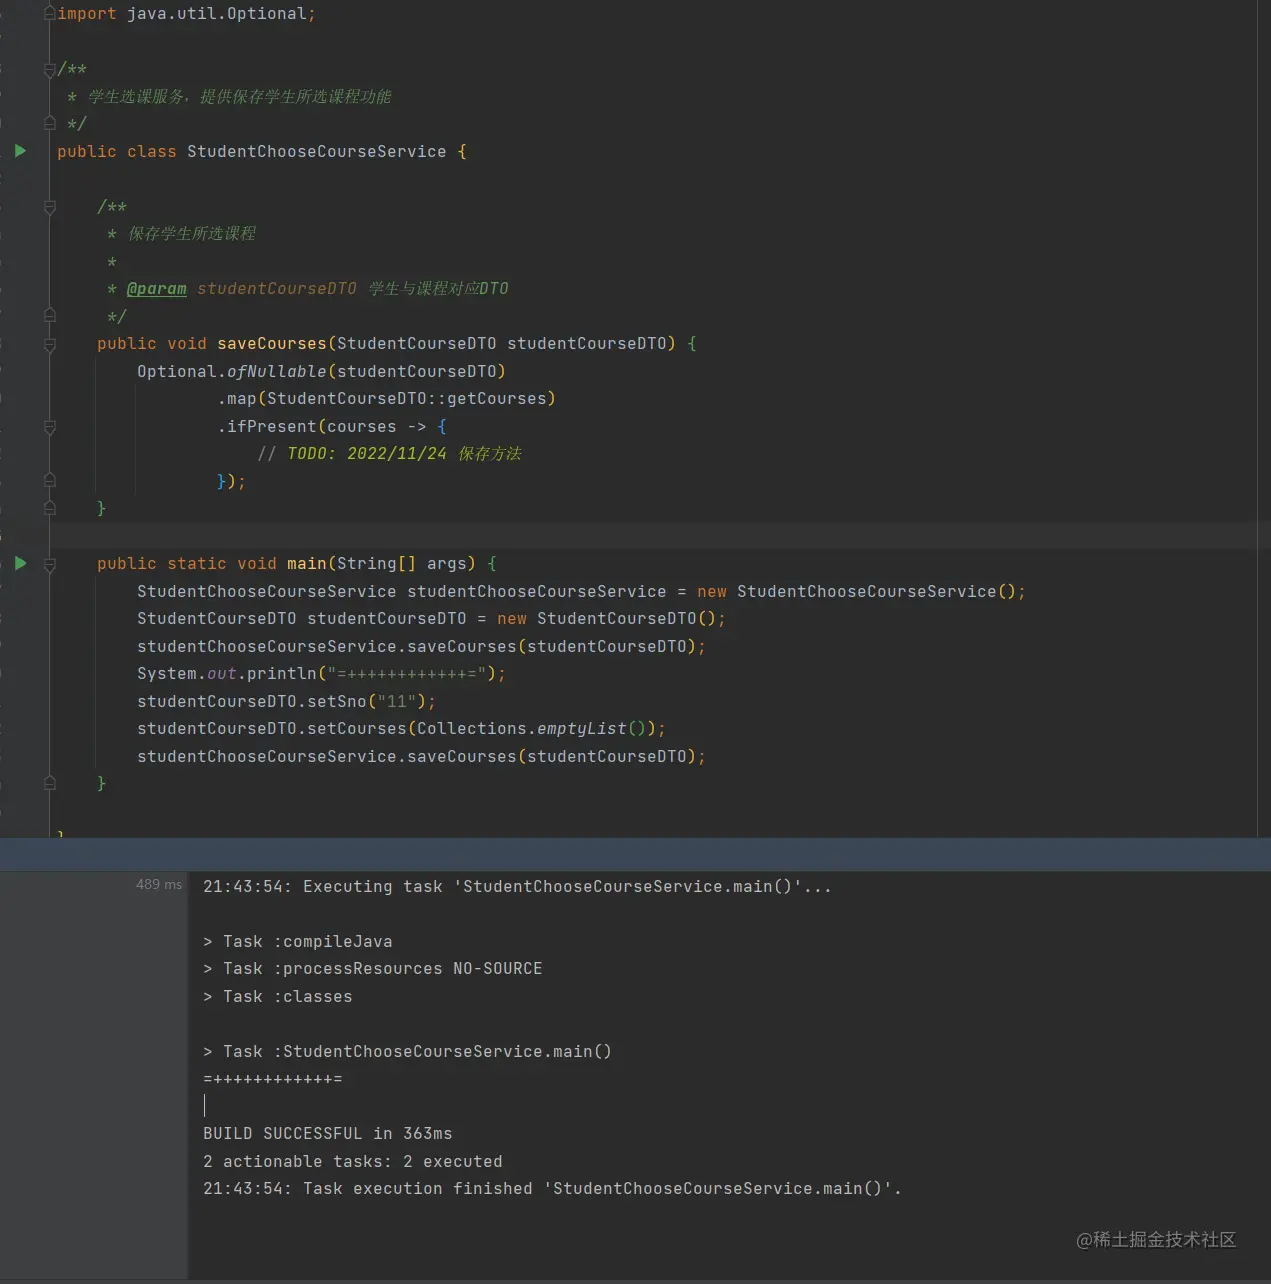Click the 'main' method name in its declaration
This screenshot has height=1284, width=1271.
tap(306, 564)
